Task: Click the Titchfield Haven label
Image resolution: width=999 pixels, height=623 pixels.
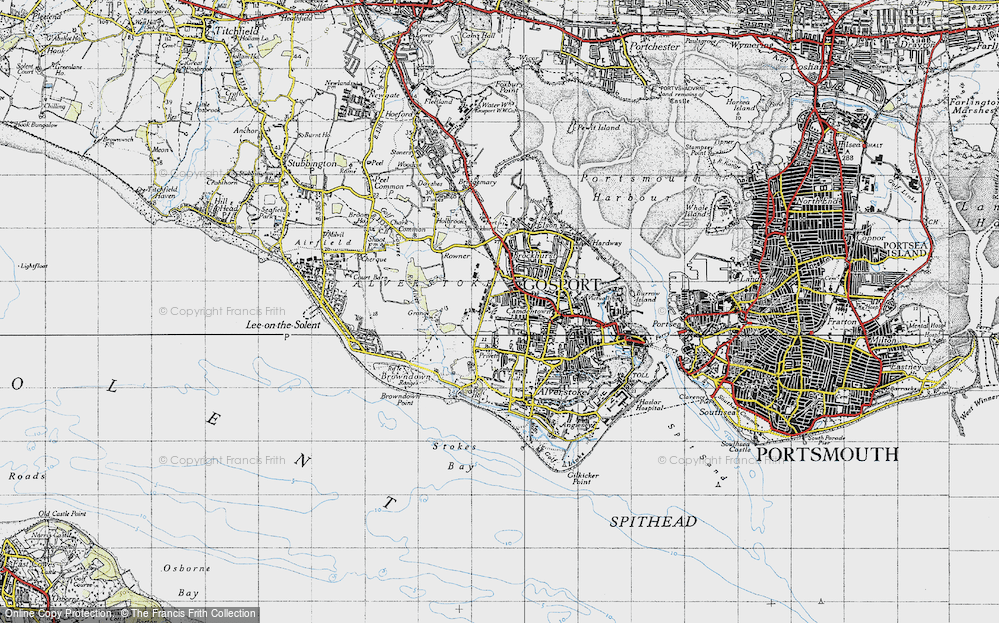Action: click(x=161, y=193)
